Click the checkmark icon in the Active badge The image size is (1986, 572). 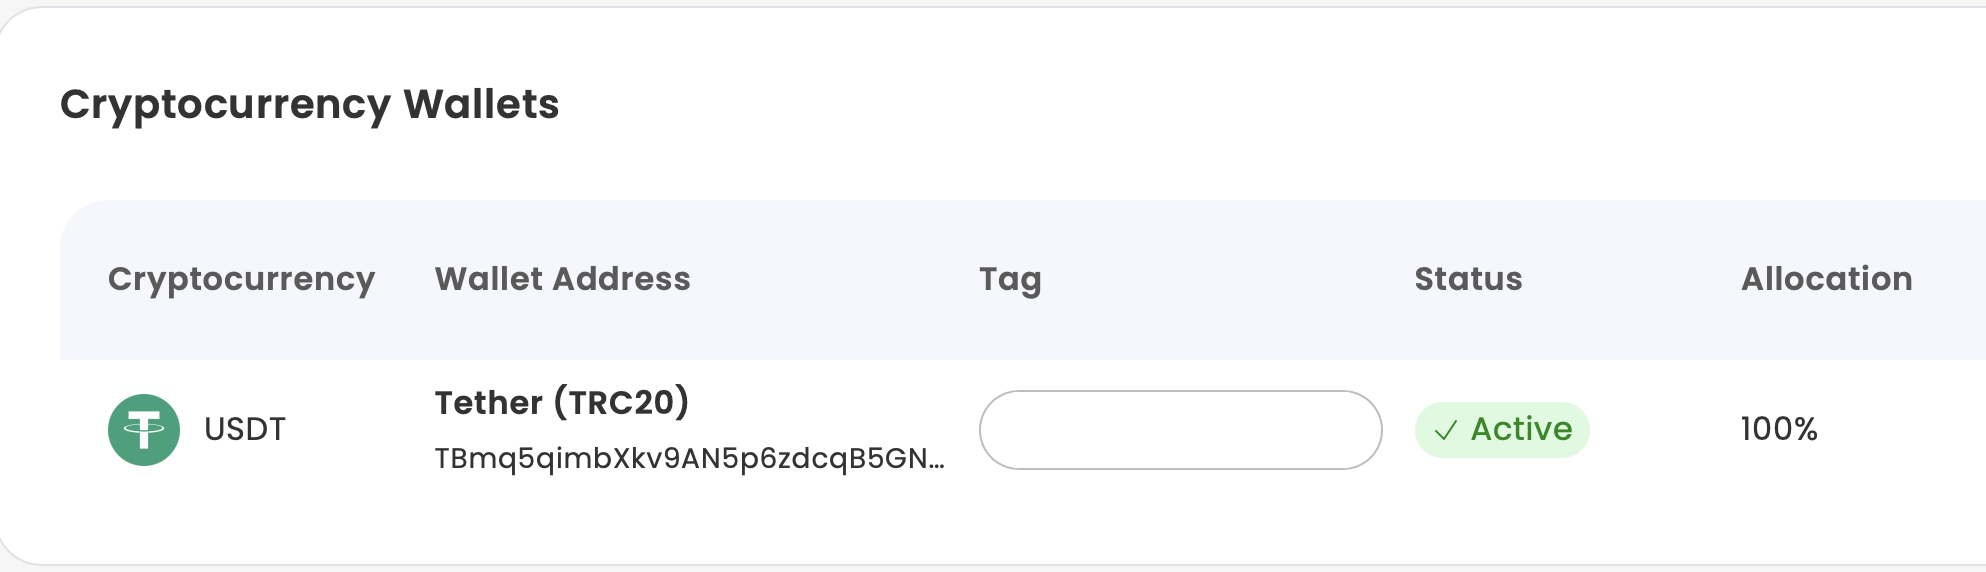(x=1445, y=431)
